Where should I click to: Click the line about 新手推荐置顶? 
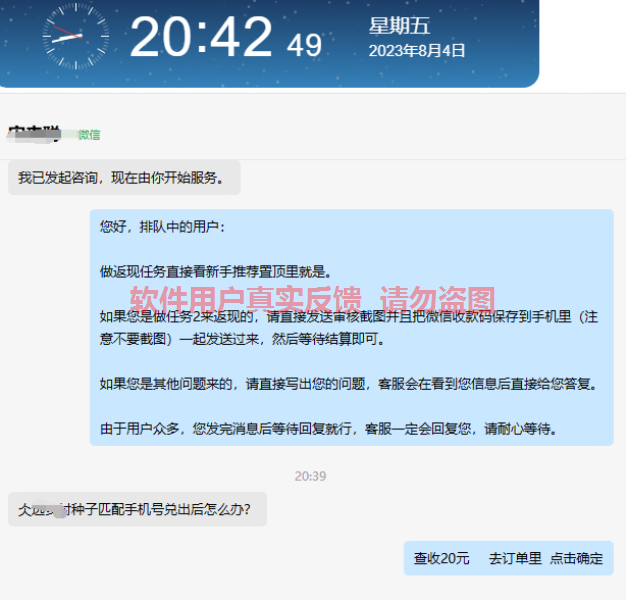(216, 272)
